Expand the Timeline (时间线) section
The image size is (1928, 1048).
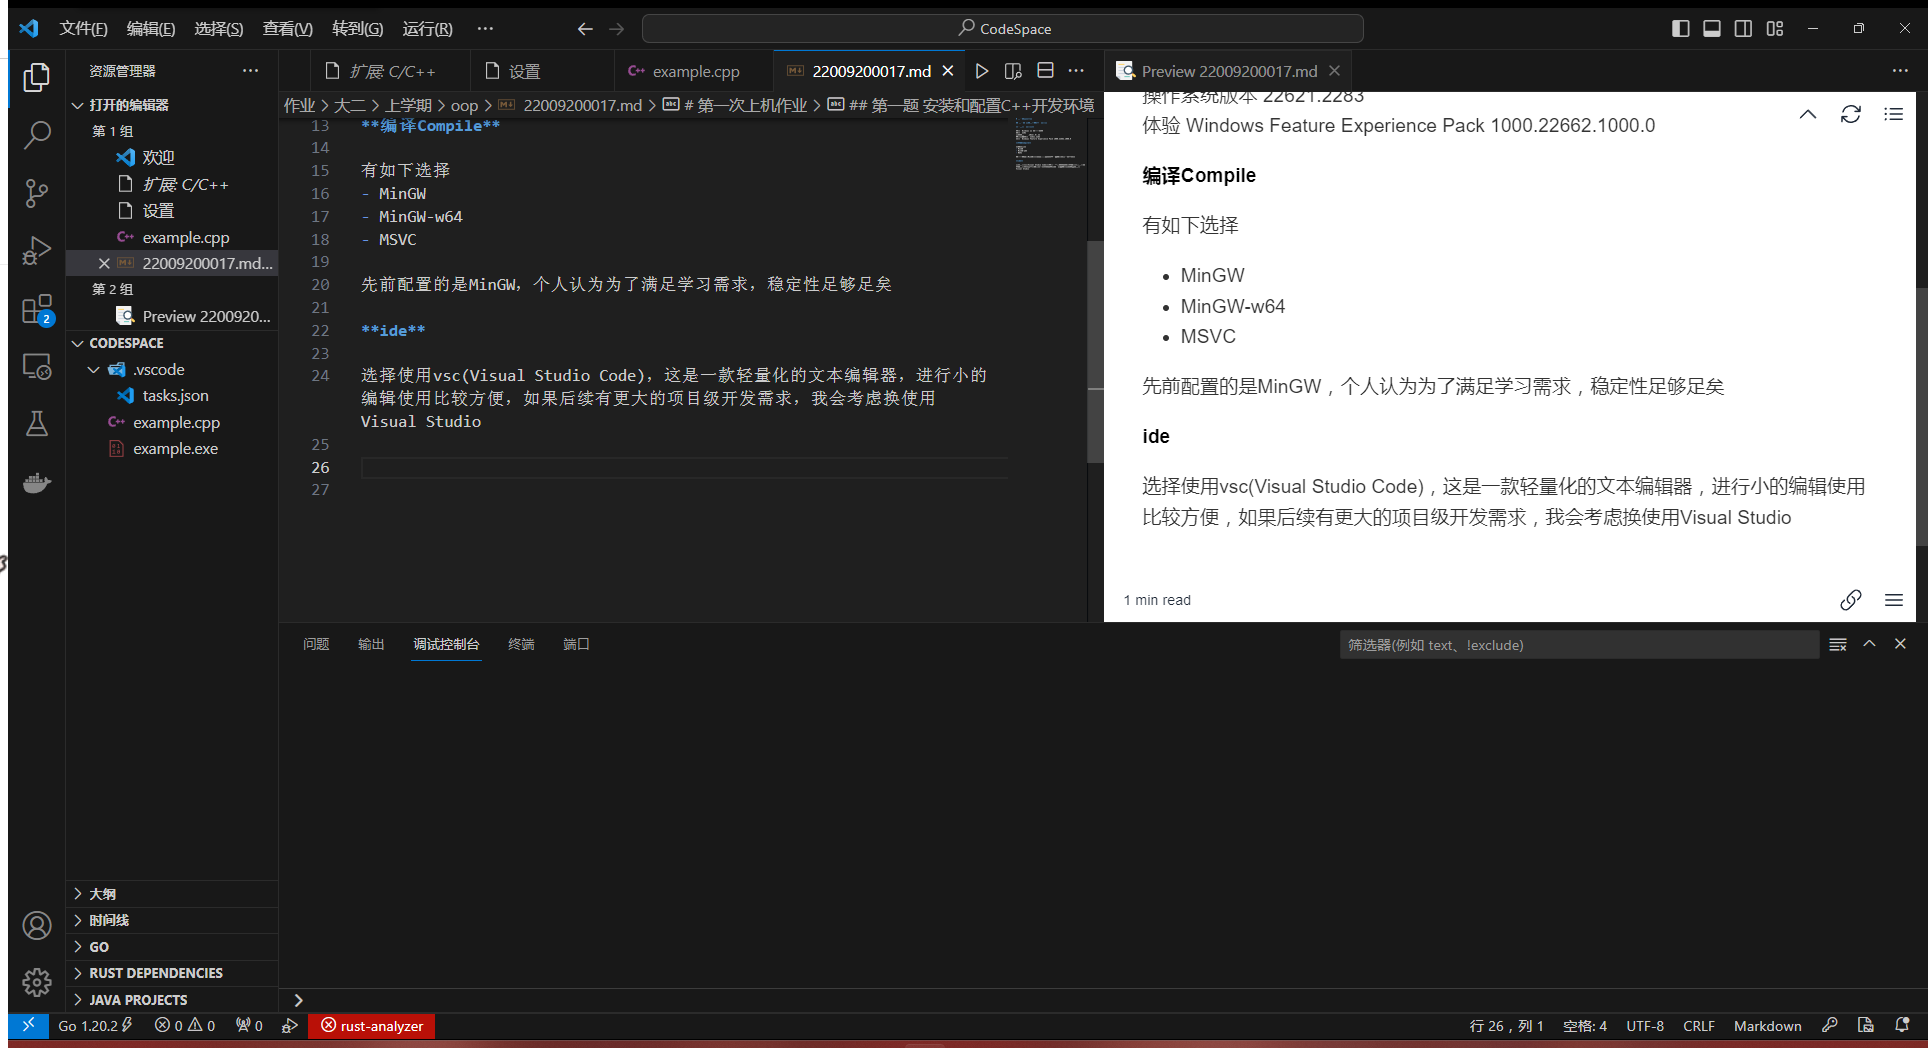click(172, 920)
